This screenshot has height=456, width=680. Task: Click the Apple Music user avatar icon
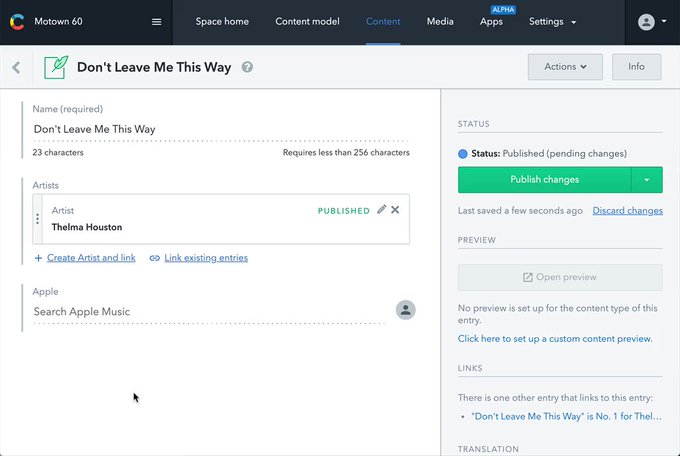coord(405,310)
